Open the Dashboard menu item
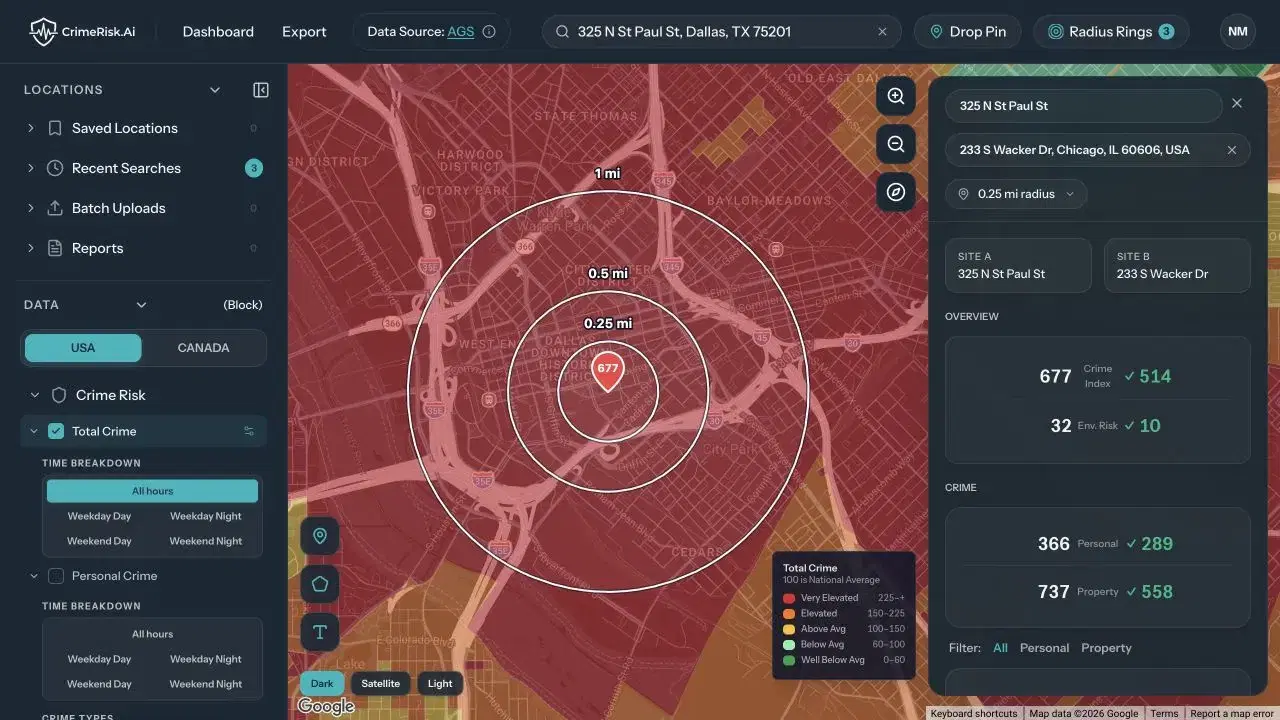 pyautogui.click(x=218, y=32)
